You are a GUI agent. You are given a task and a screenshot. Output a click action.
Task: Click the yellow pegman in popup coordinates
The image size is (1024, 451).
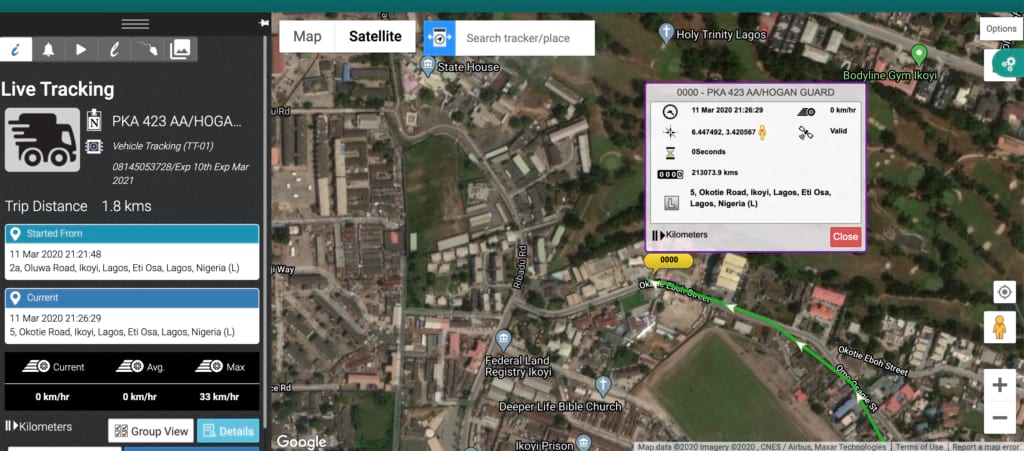point(761,131)
